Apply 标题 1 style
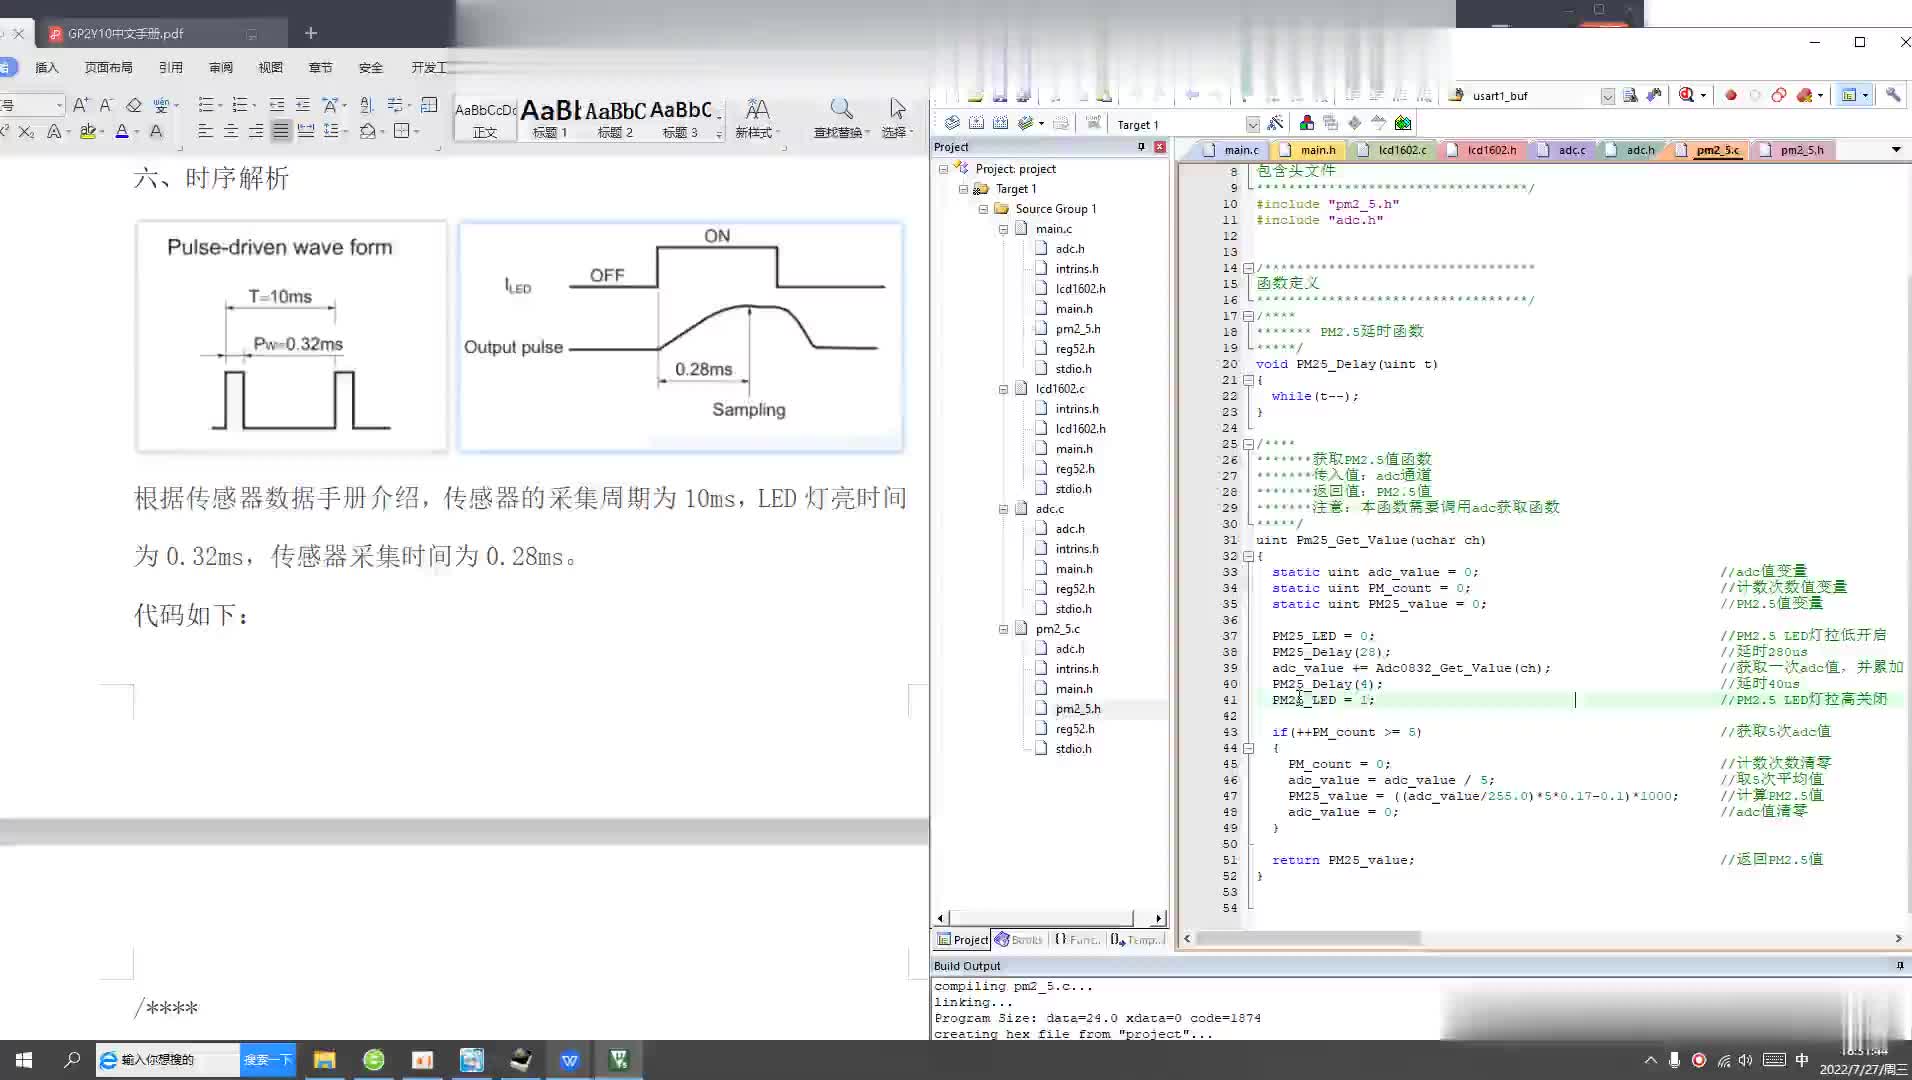The height and width of the screenshot is (1080, 1912). (550, 120)
